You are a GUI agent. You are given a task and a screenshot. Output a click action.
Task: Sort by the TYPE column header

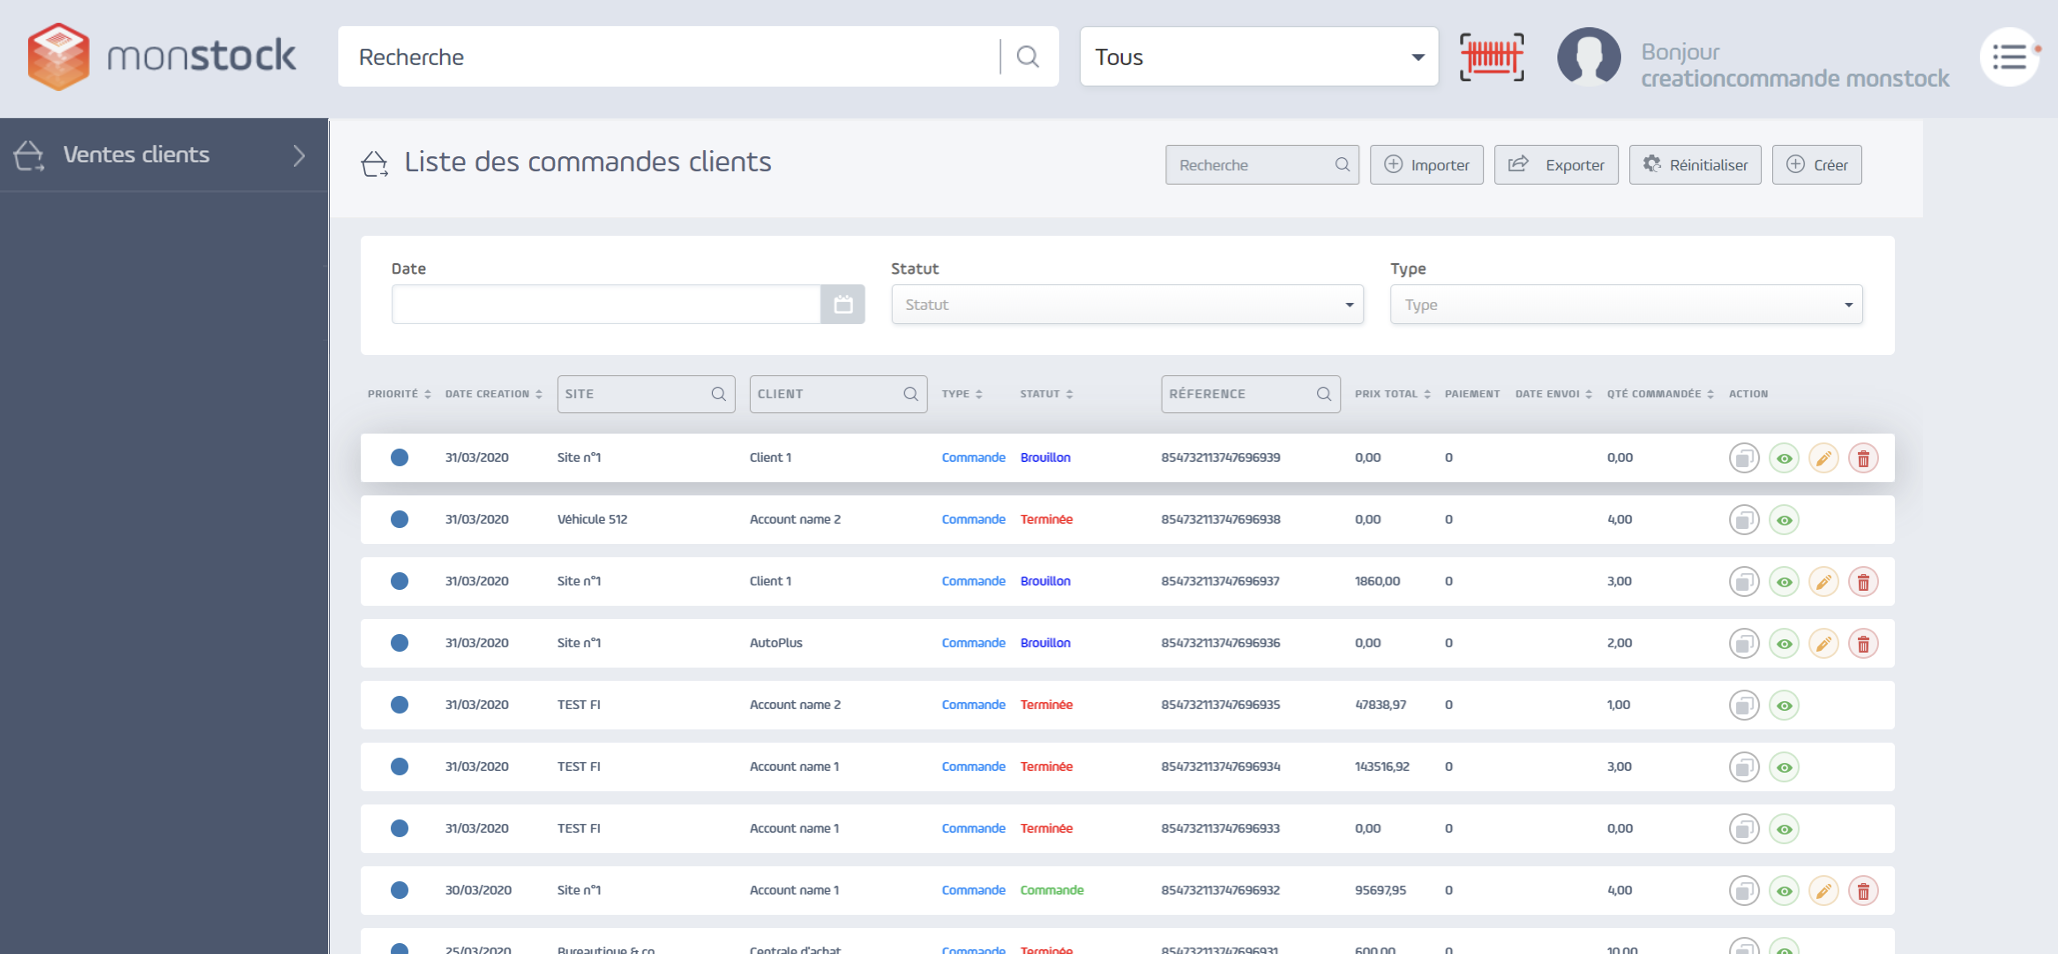tap(962, 394)
